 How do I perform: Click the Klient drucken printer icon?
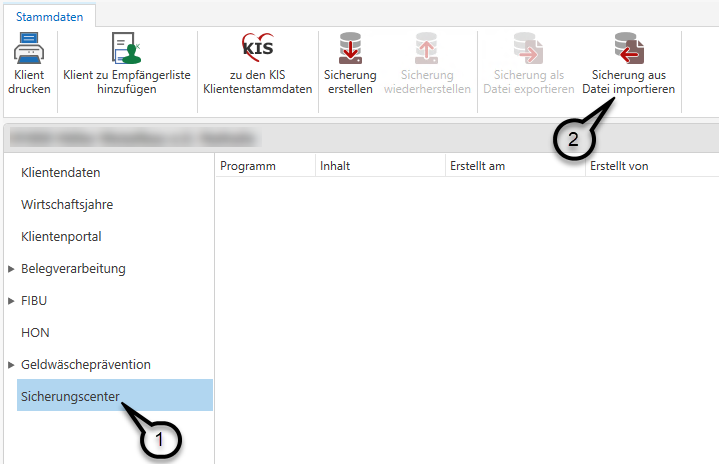coord(28,49)
